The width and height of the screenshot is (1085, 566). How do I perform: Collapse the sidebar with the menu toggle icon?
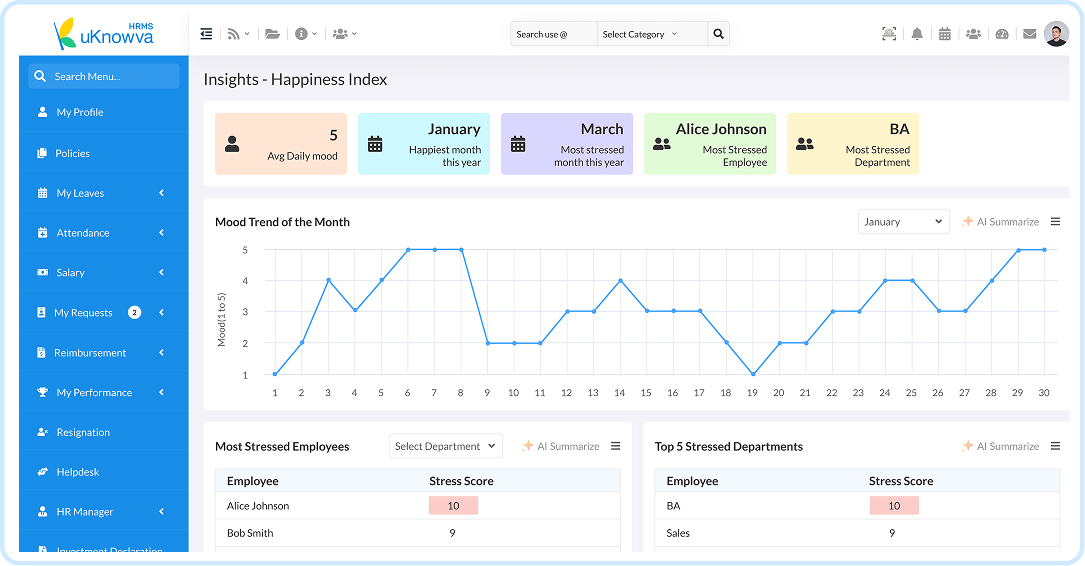click(206, 34)
